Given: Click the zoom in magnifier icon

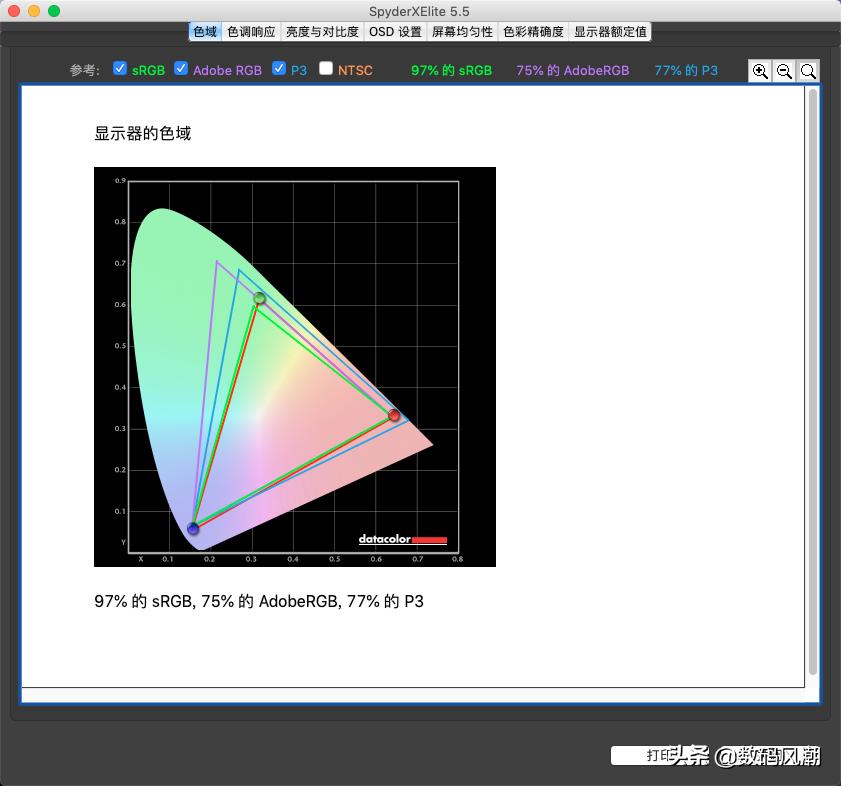Looking at the screenshot, I should tap(760, 71).
